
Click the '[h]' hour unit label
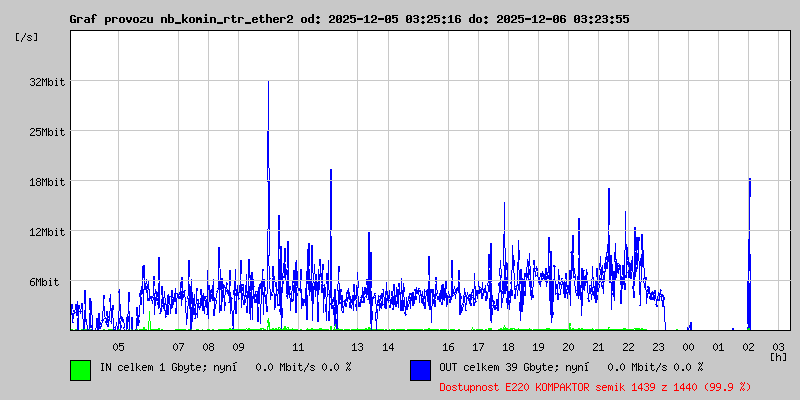click(778, 357)
